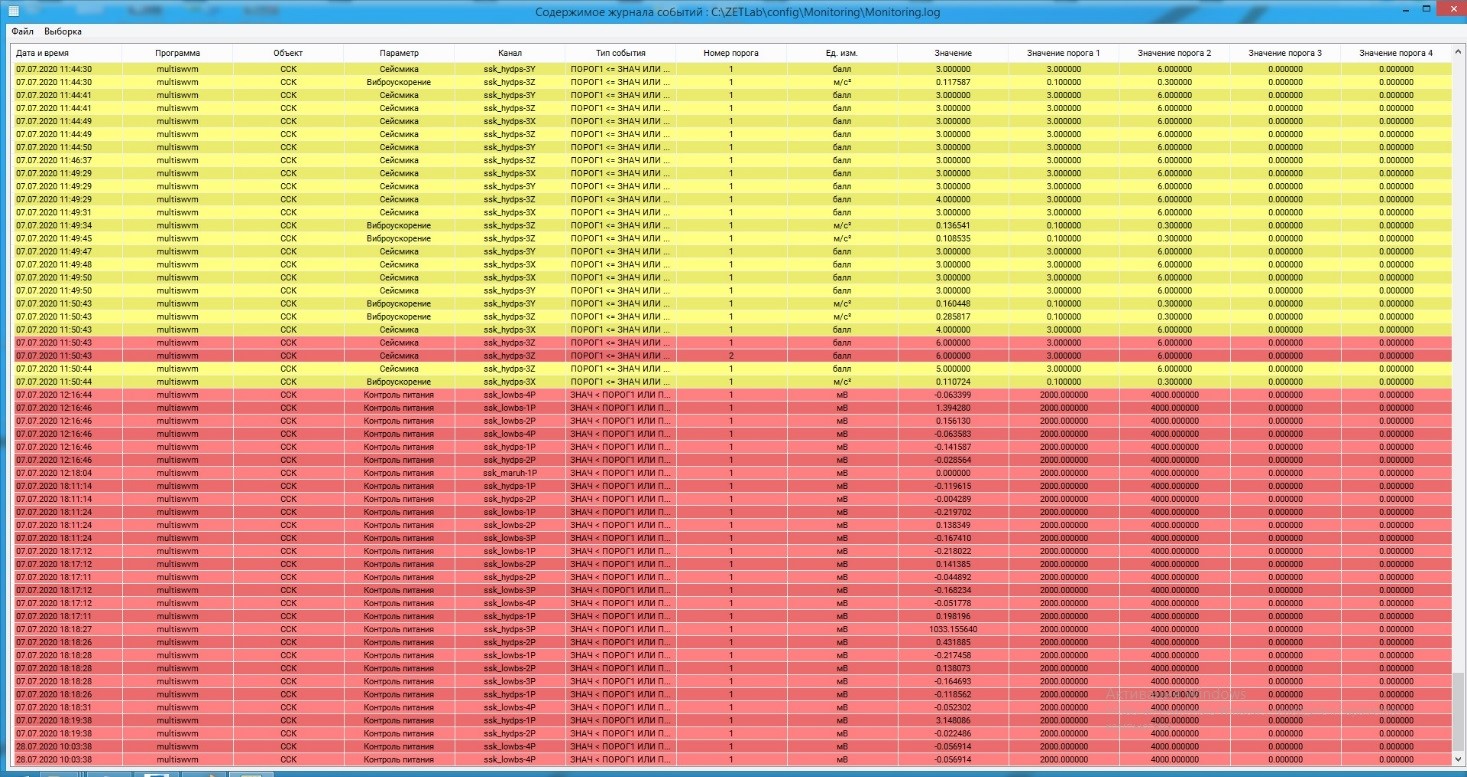Select value cell 0.108535
The height and width of the screenshot is (777, 1467).
pyautogui.click(x=953, y=238)
